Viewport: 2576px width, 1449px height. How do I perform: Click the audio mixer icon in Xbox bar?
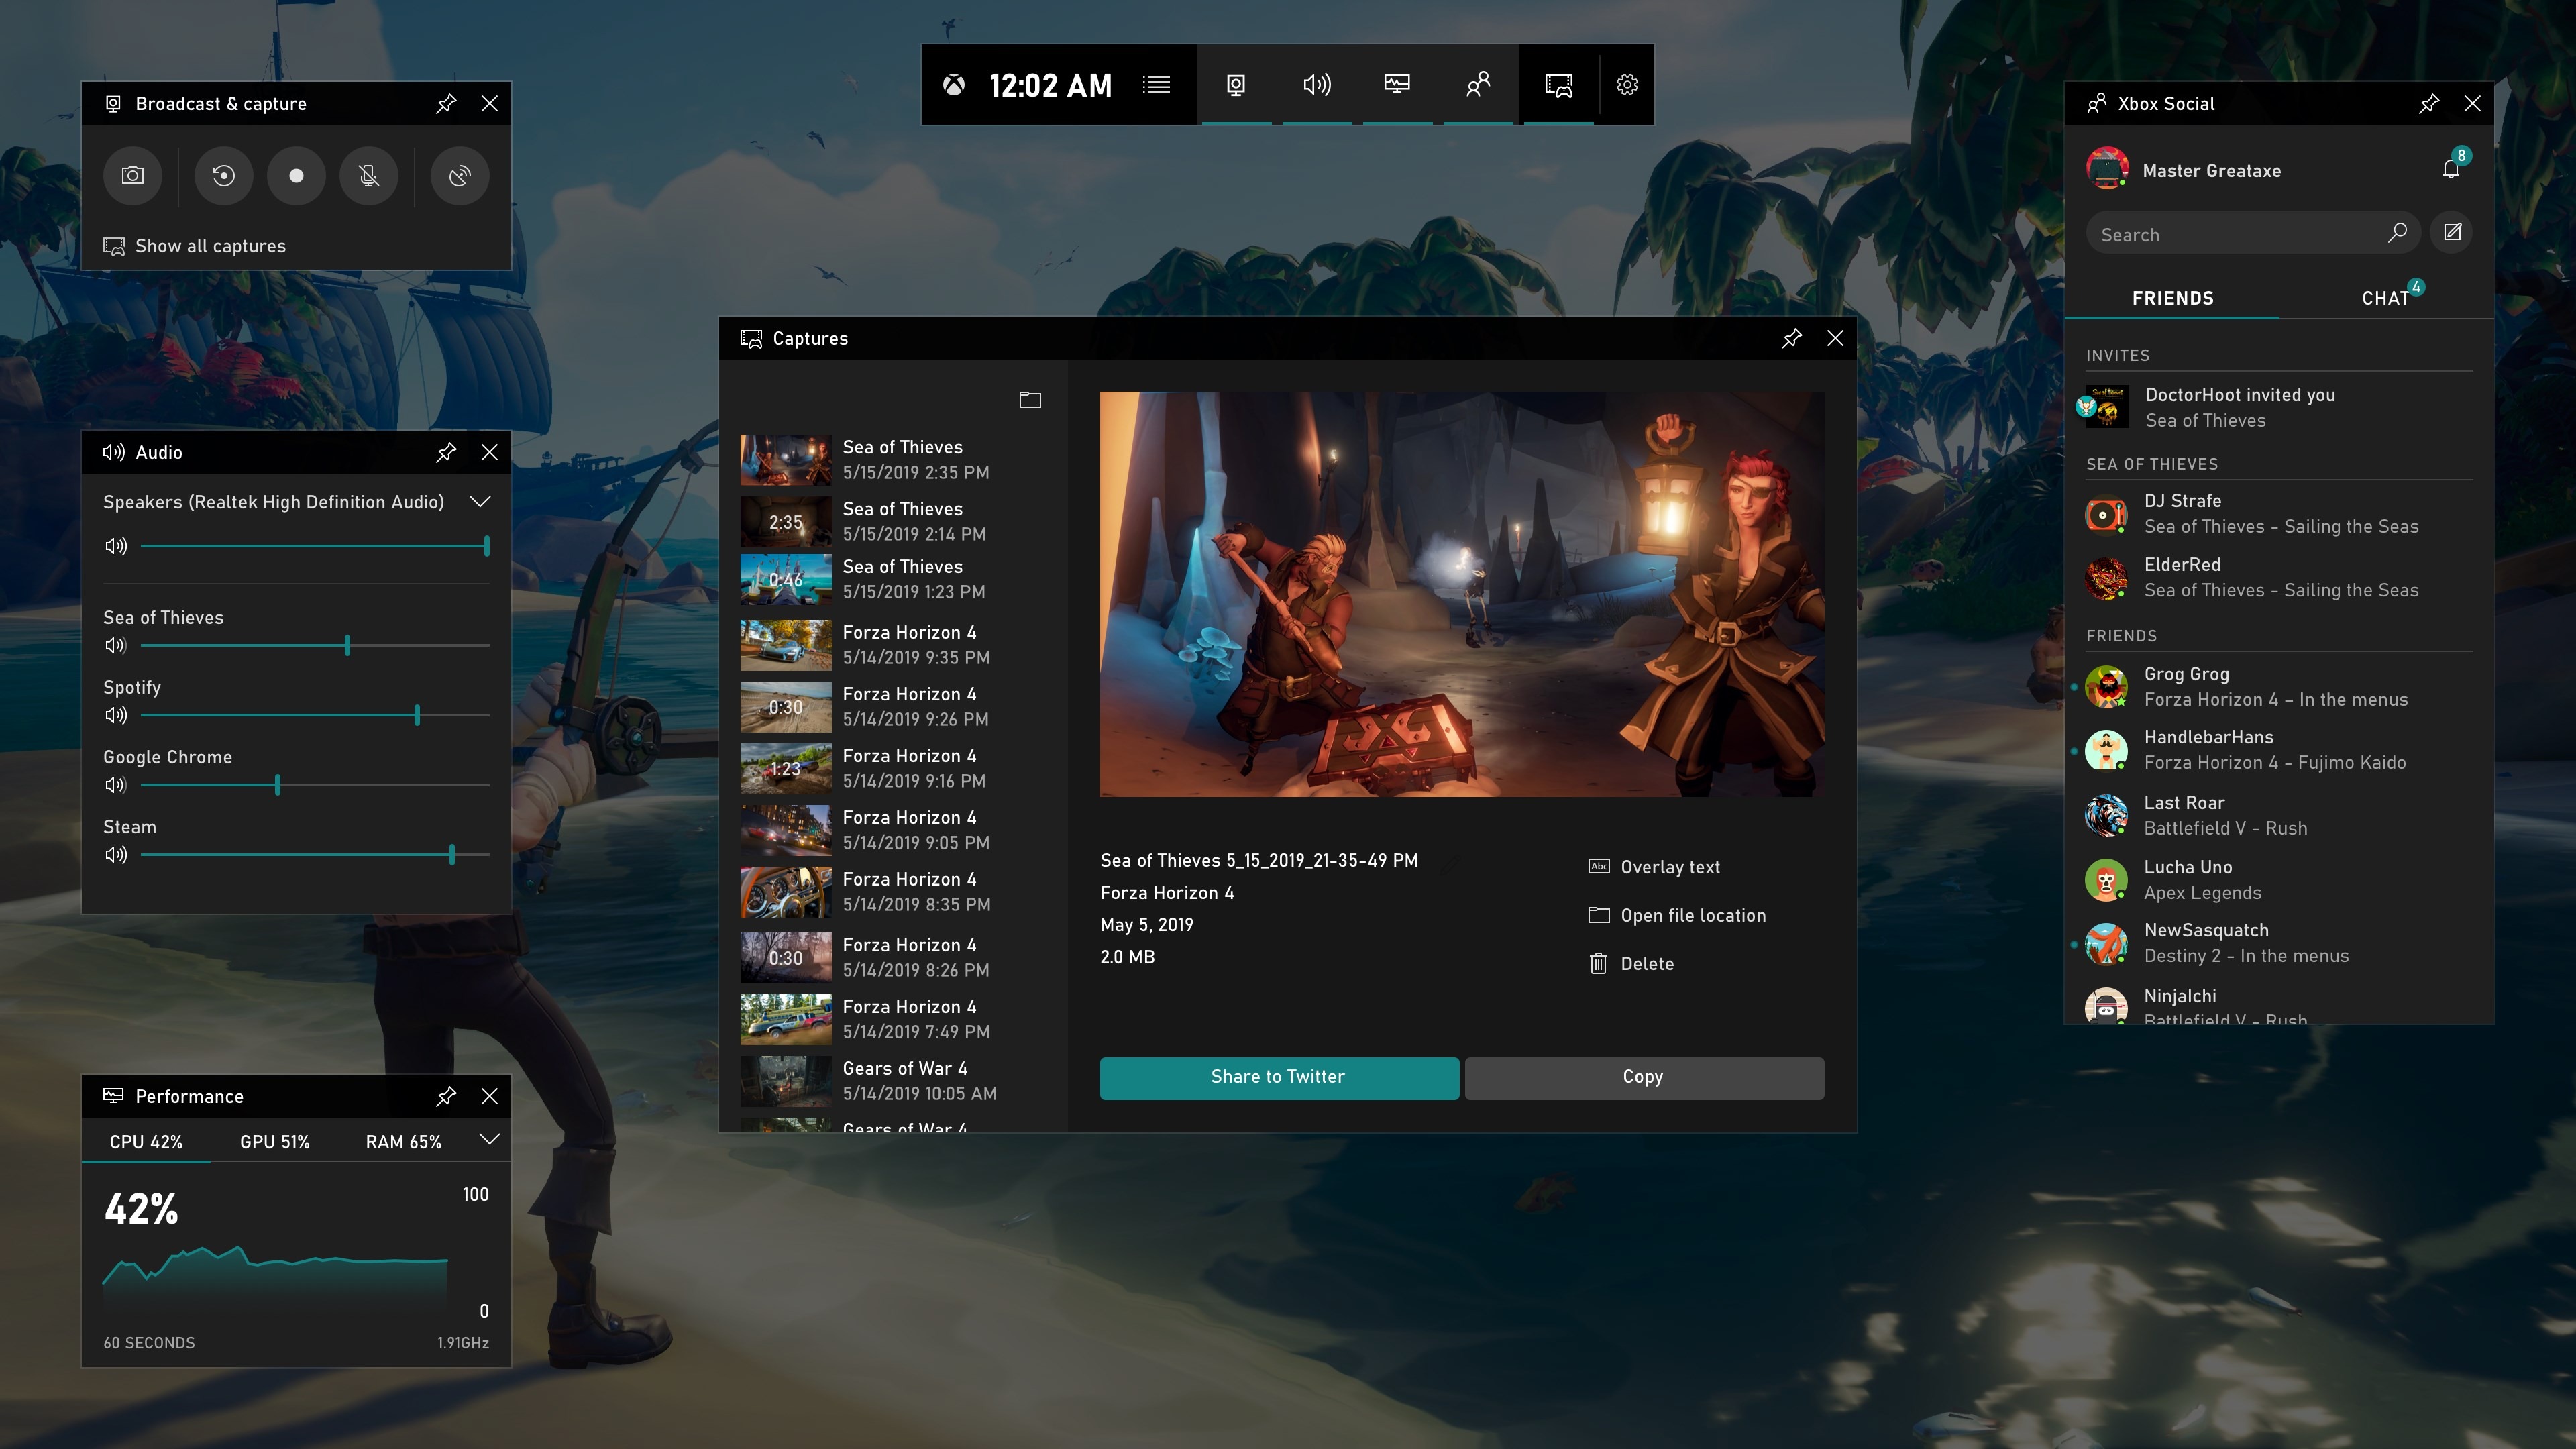[x=1316, y=85]
